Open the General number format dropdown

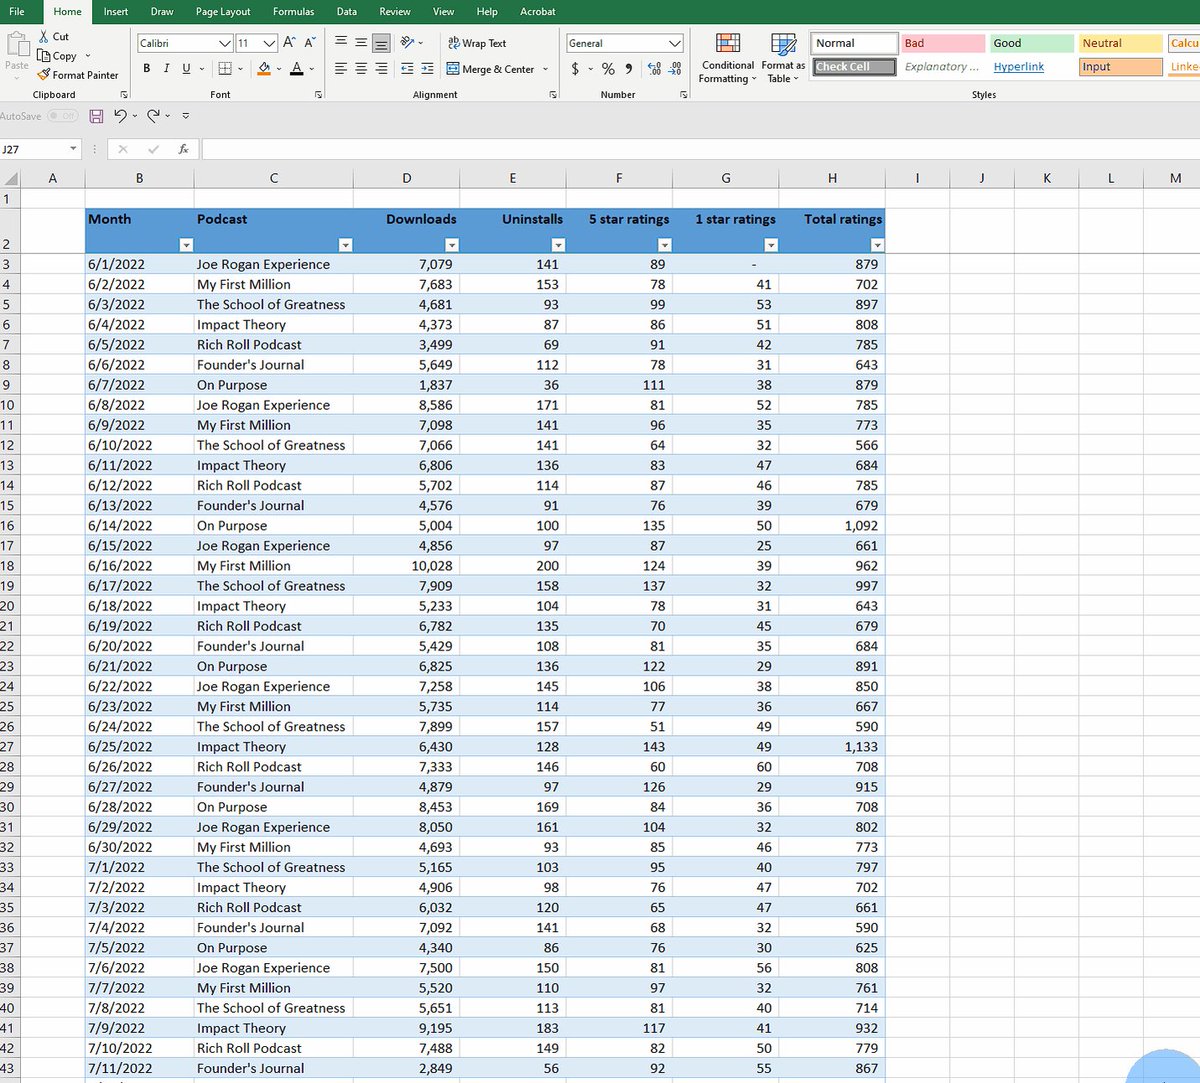tap(675, 43)
